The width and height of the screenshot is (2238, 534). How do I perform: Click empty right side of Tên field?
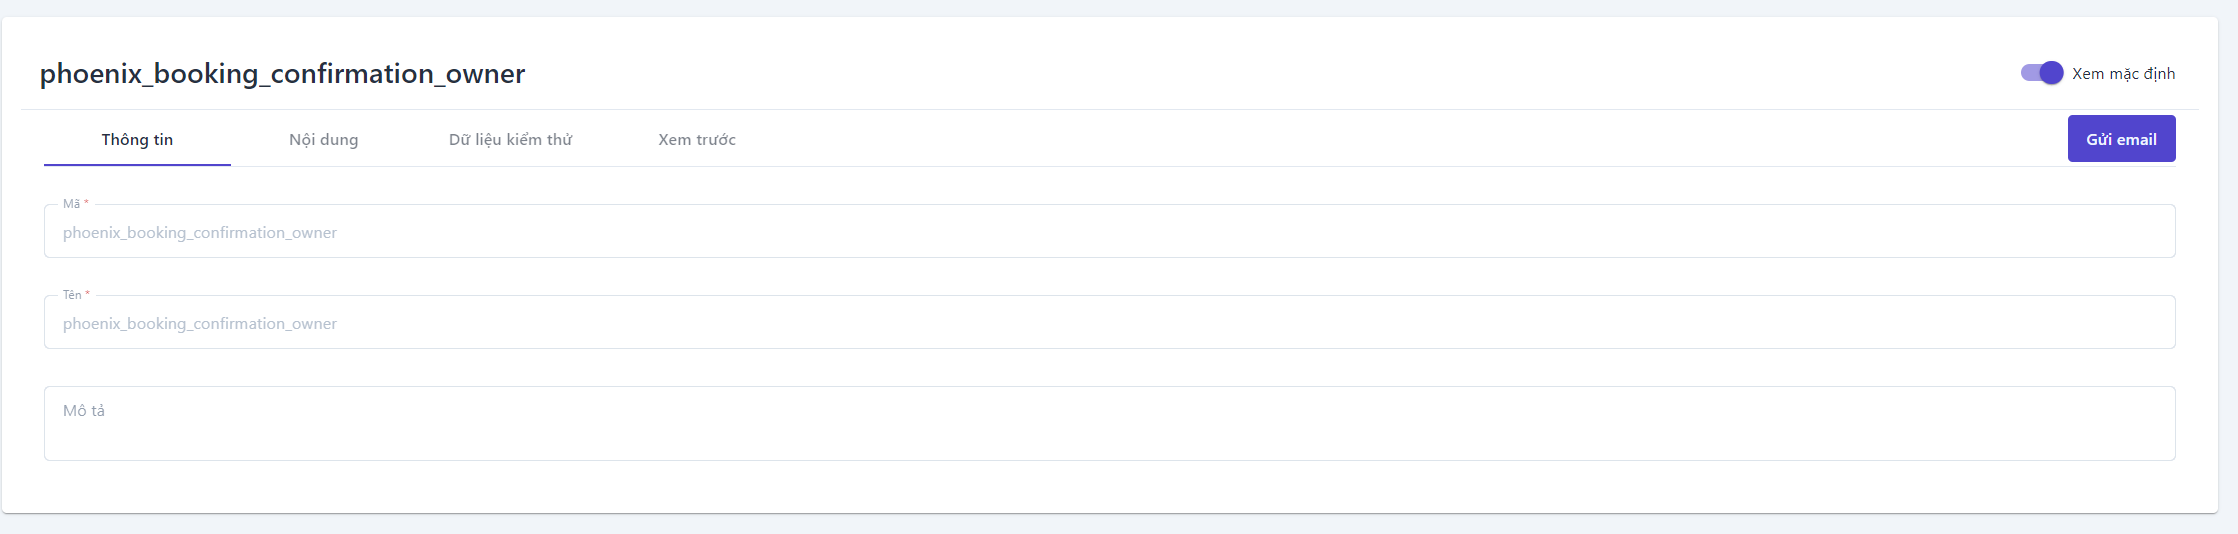(1900, 324)
